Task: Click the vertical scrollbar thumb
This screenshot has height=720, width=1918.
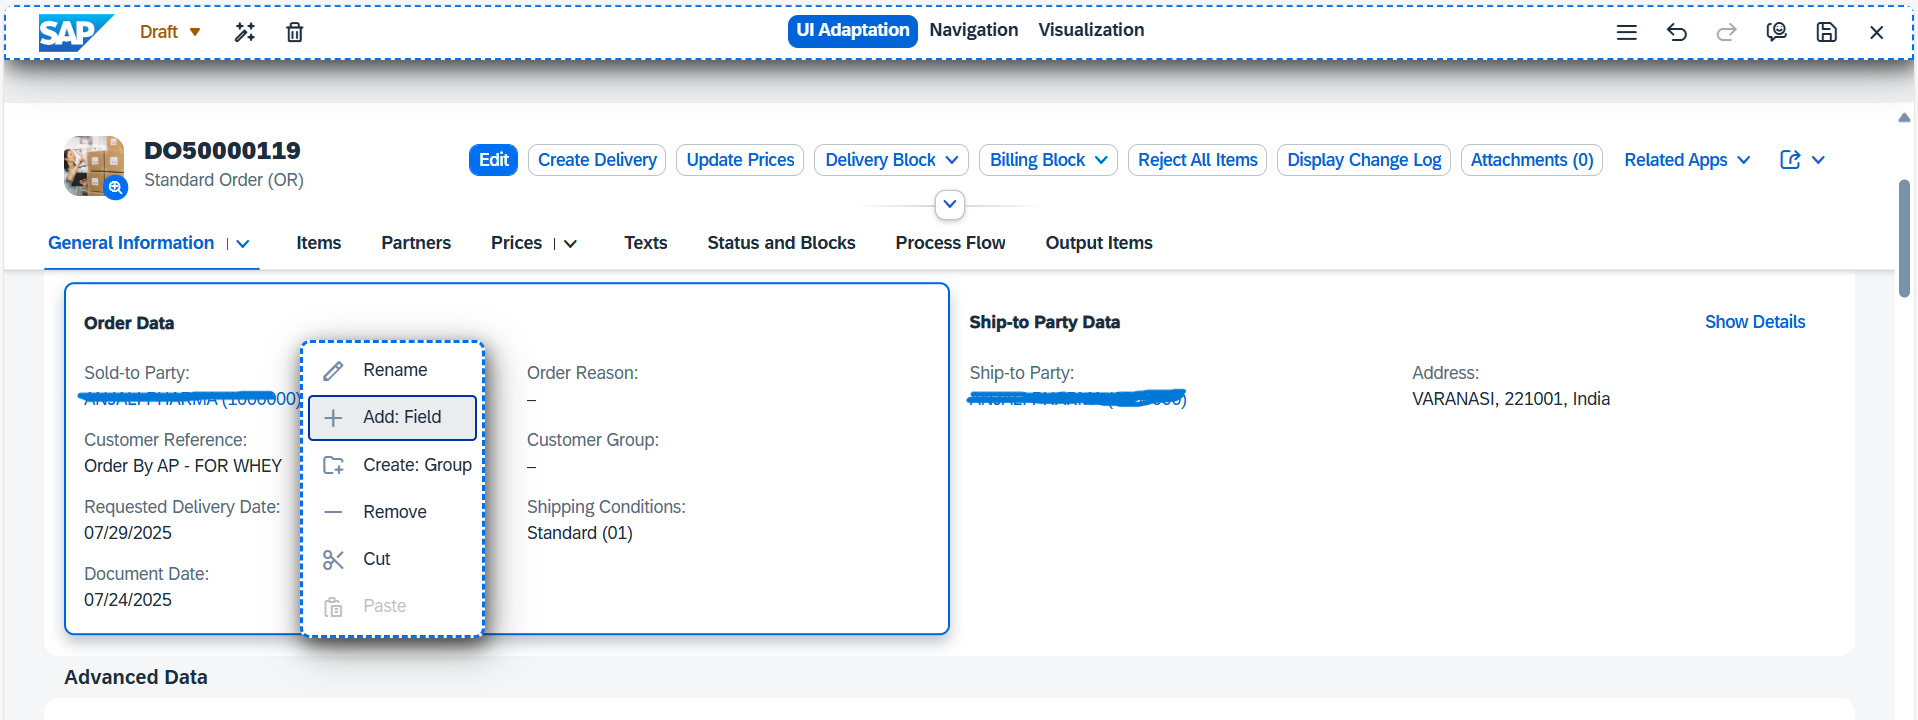Action: point(1904,238)
